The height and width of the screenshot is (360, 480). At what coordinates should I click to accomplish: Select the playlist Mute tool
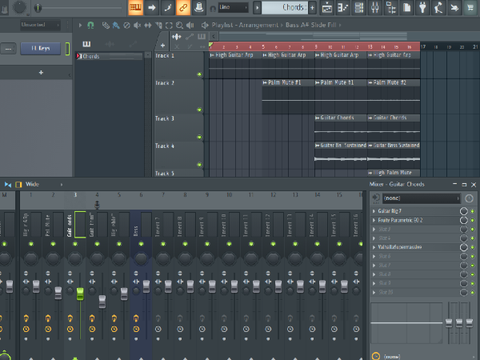pyautogui.click(x=137, y=25)
